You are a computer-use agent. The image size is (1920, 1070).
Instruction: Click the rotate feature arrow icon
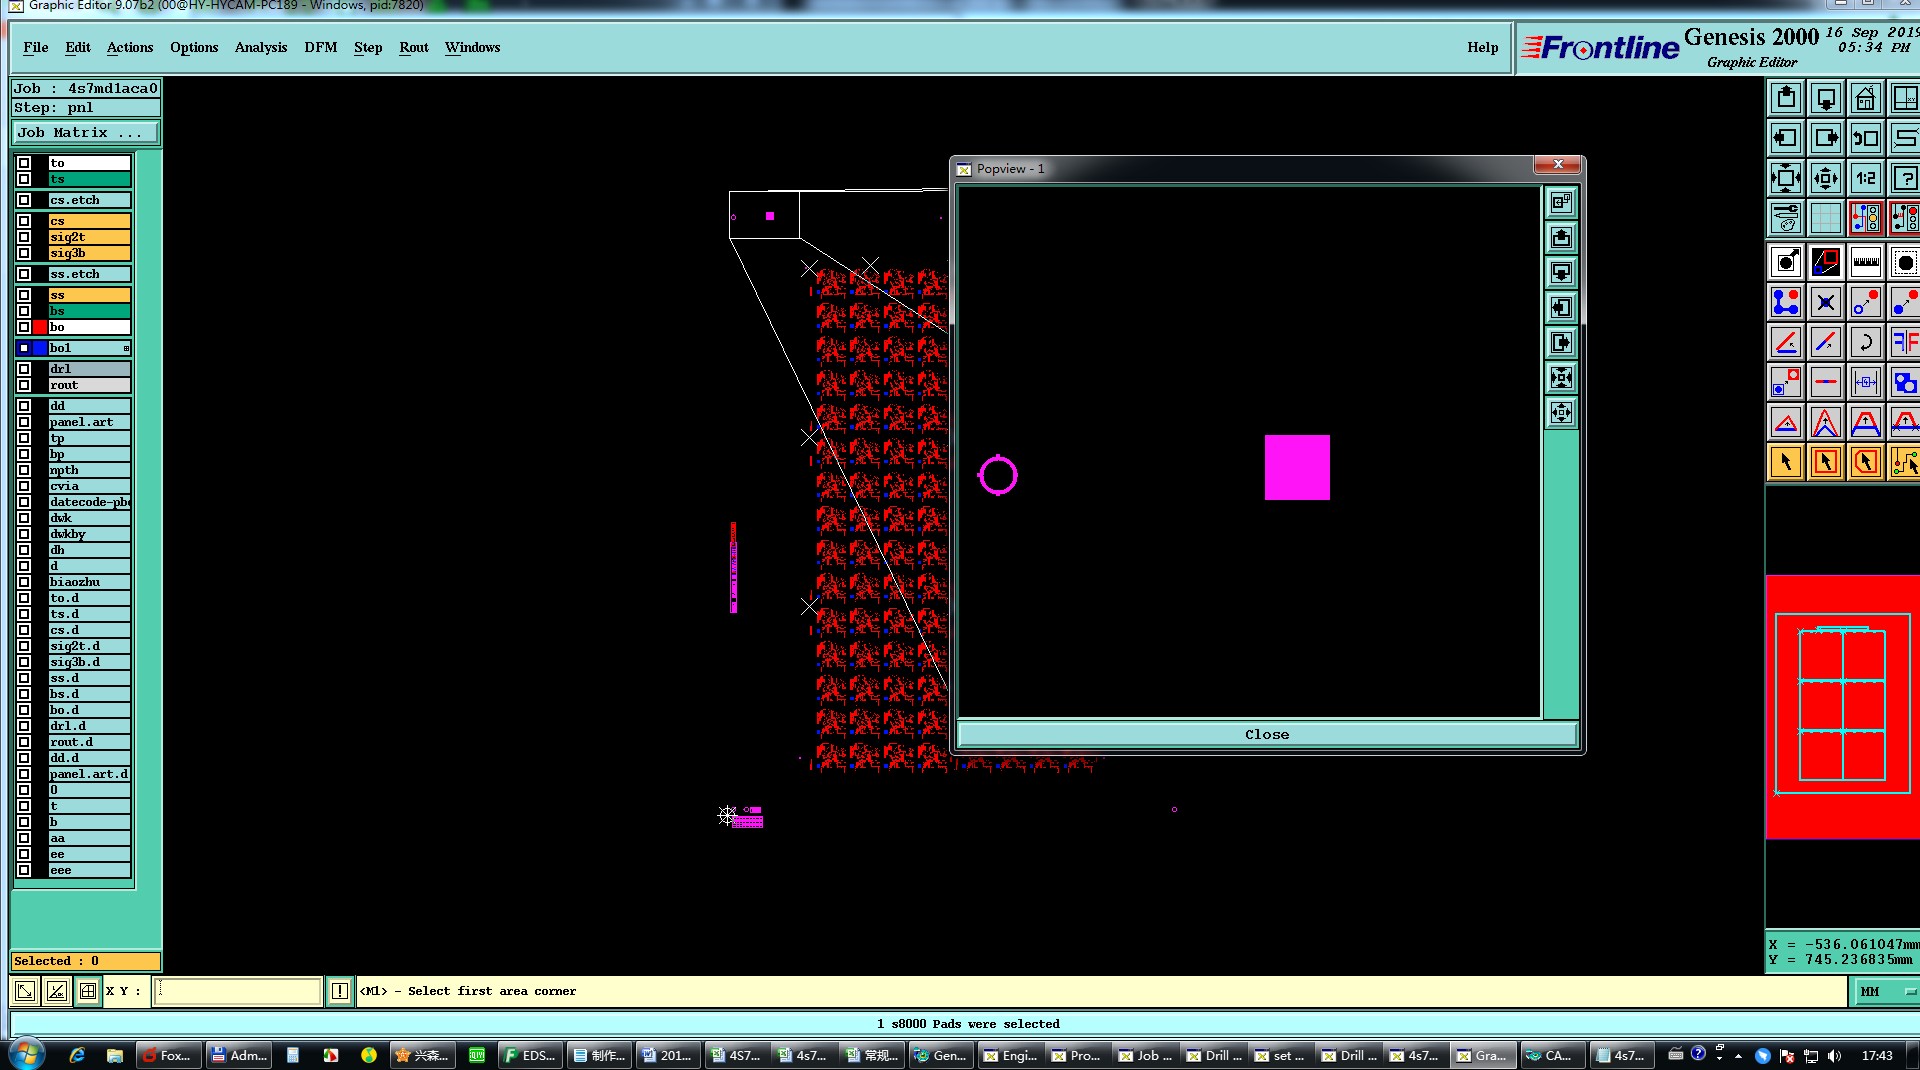[1866, 342]
